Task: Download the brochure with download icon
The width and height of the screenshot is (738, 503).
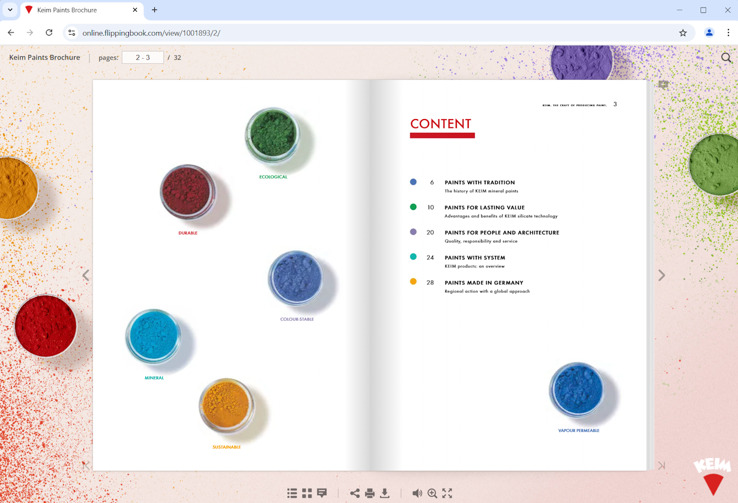Action: 385,493
